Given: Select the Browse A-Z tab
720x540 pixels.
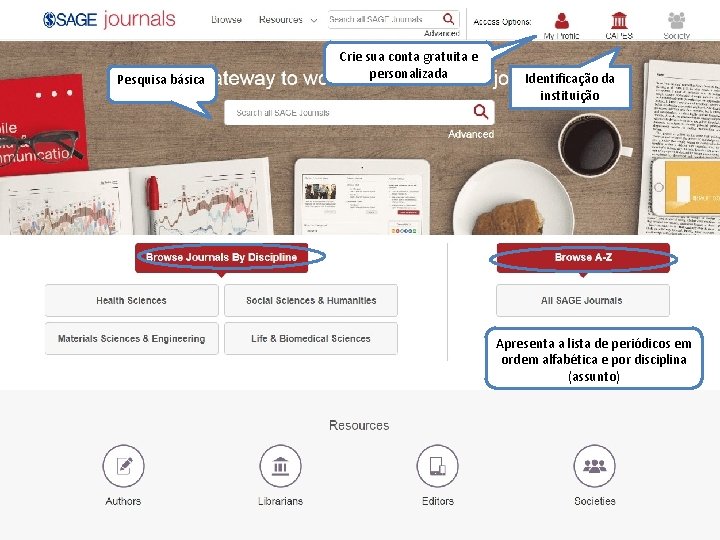Looking at the screenshot, I should point(583,257).
